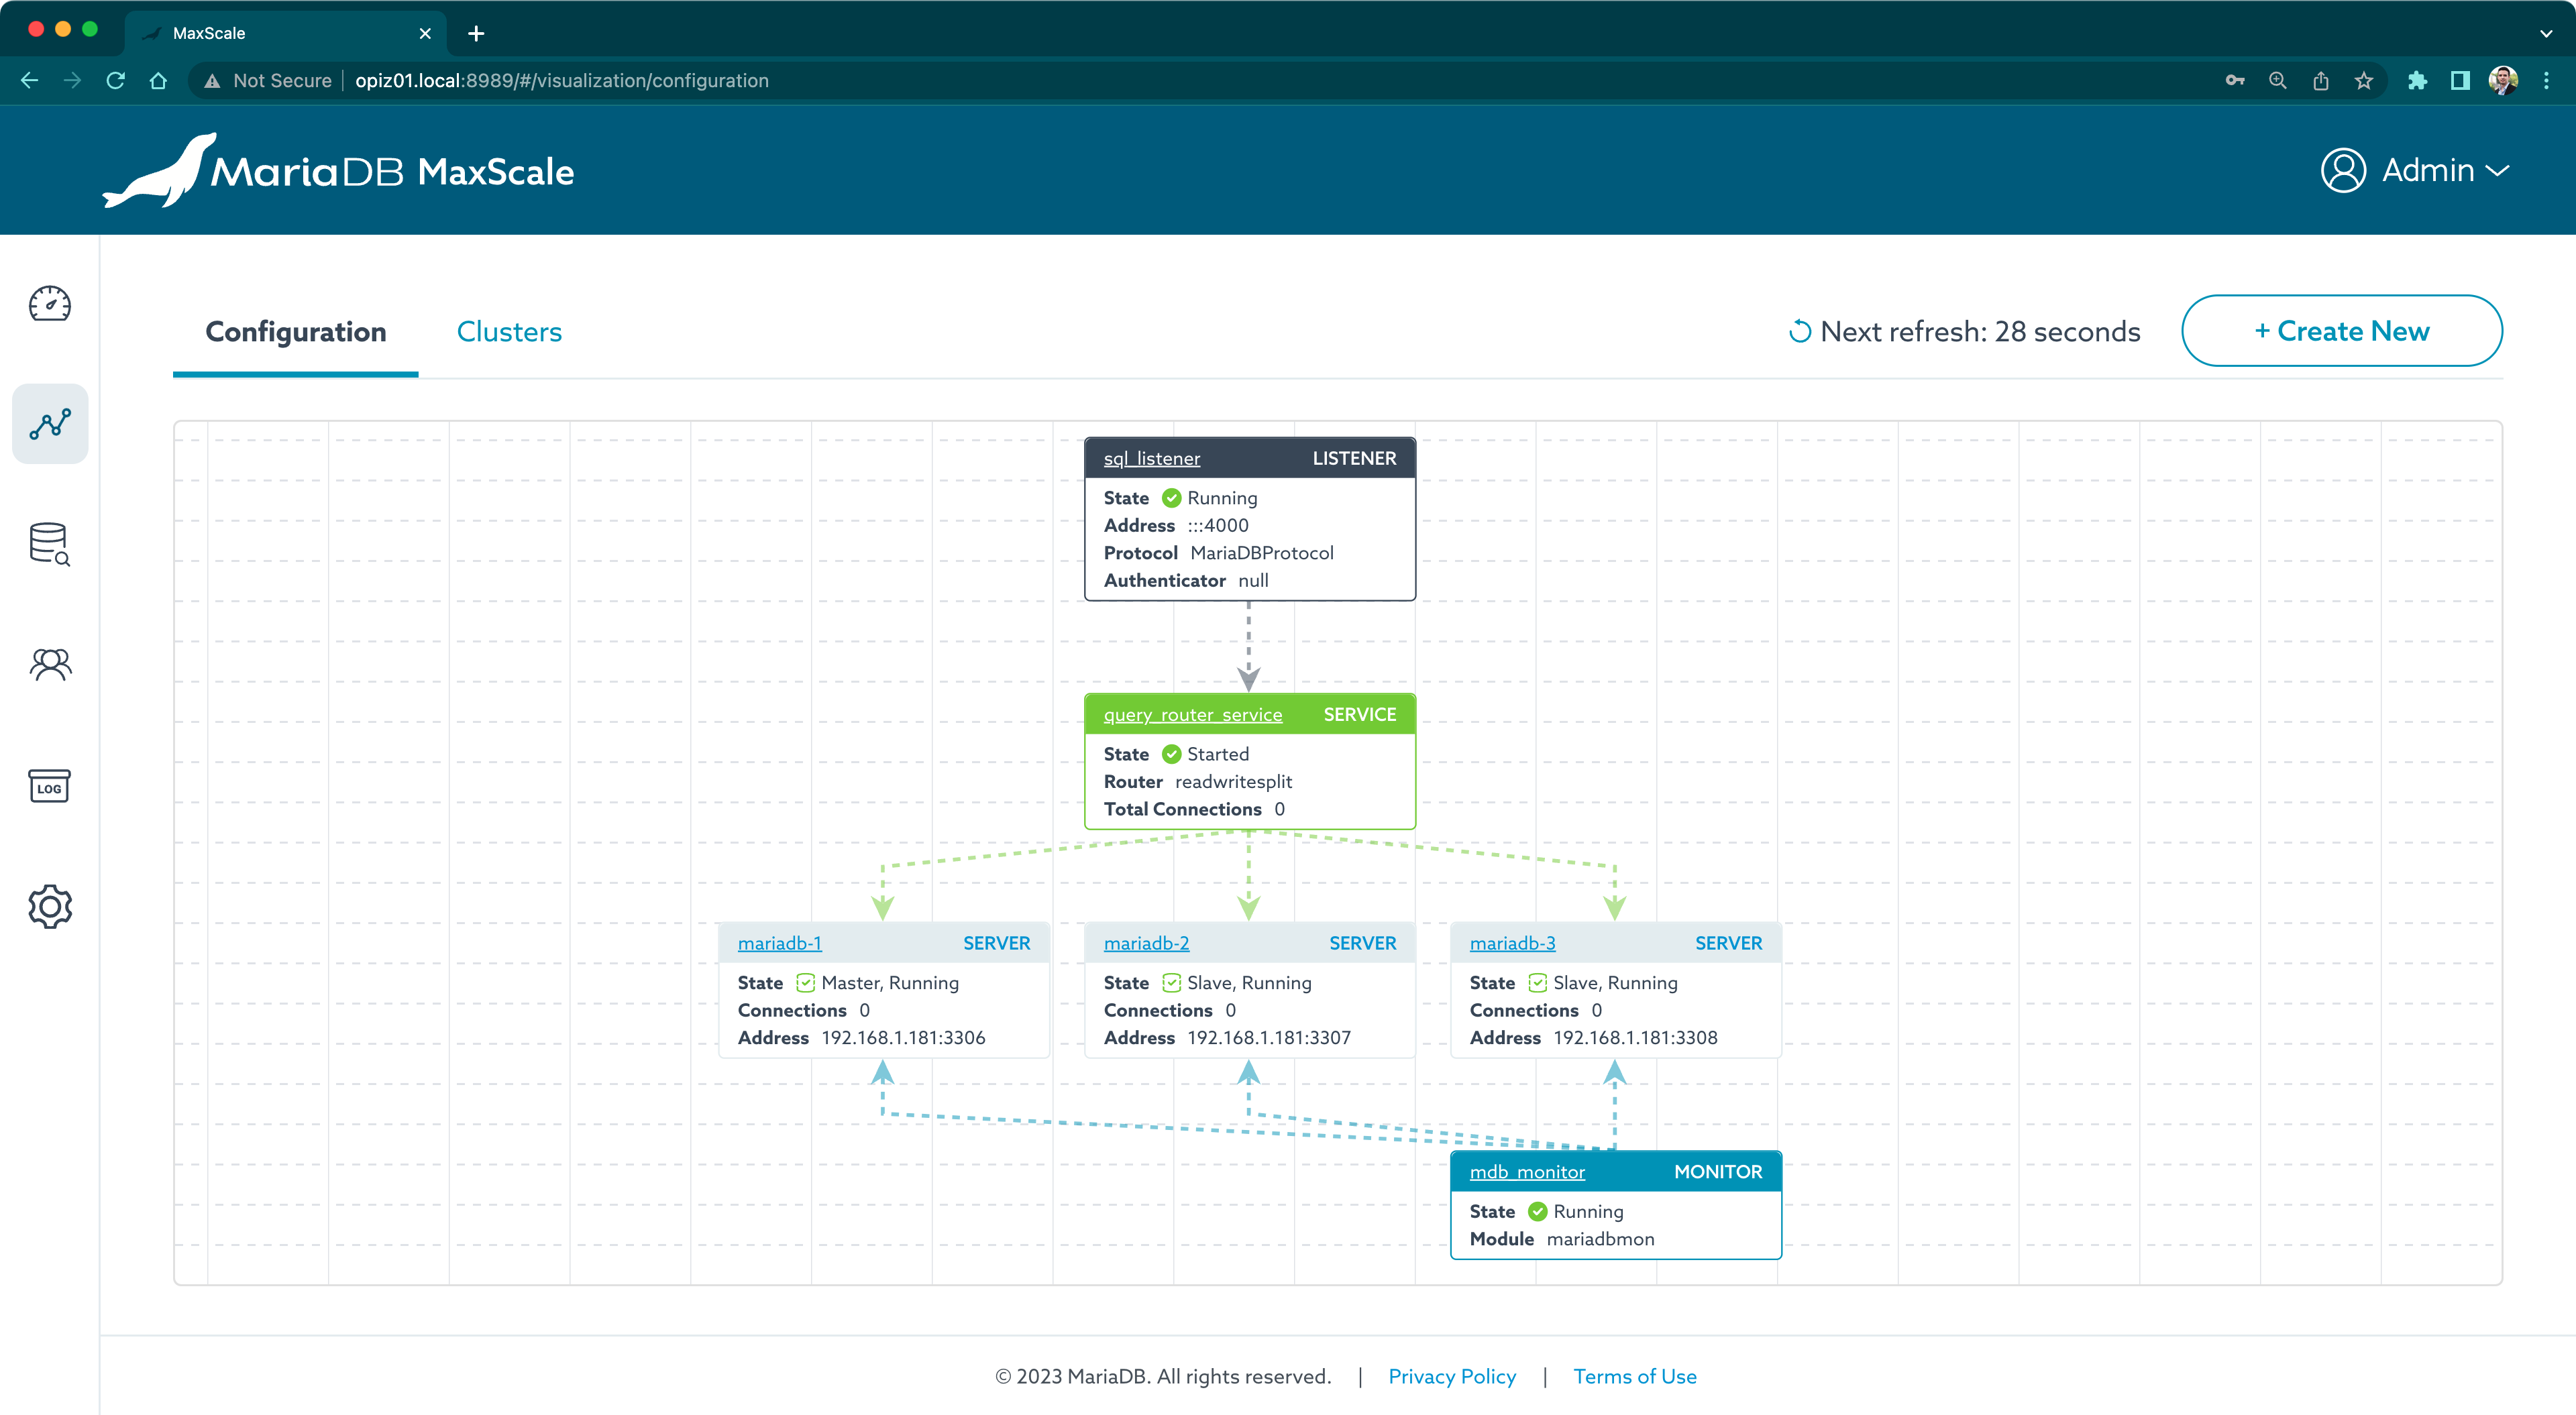Viewport: 2576px width, 1415px height.
Task: Click the refresh countdown circular icon
Action: [x=1799, y=332]
